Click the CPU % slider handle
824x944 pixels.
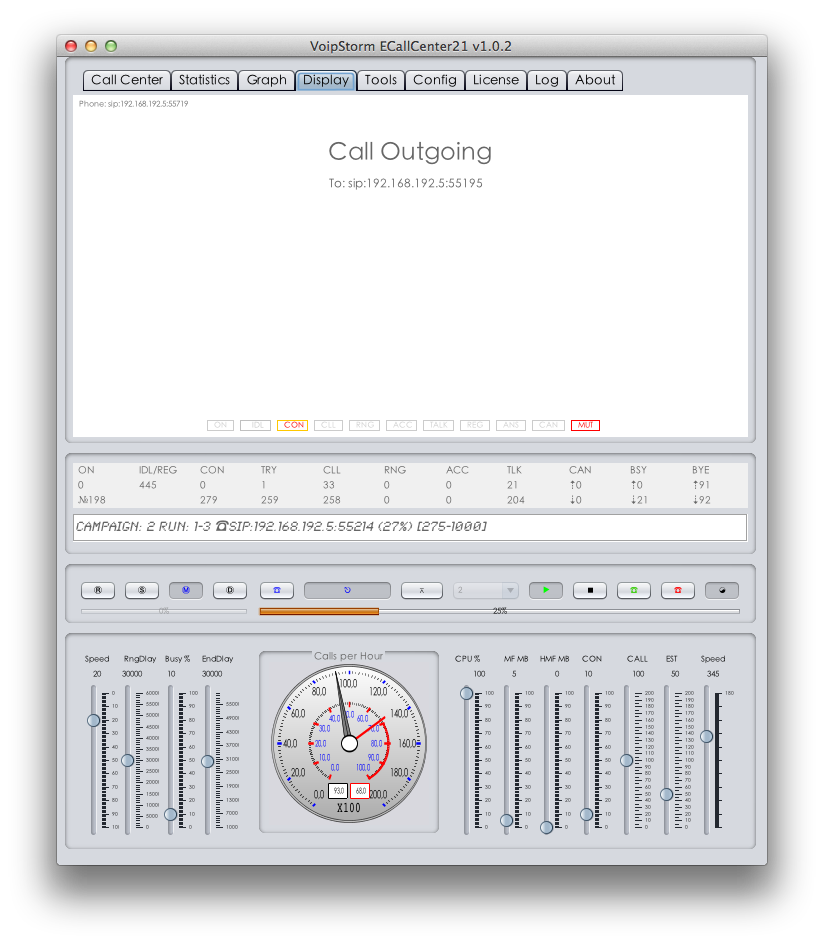[466, 694]
